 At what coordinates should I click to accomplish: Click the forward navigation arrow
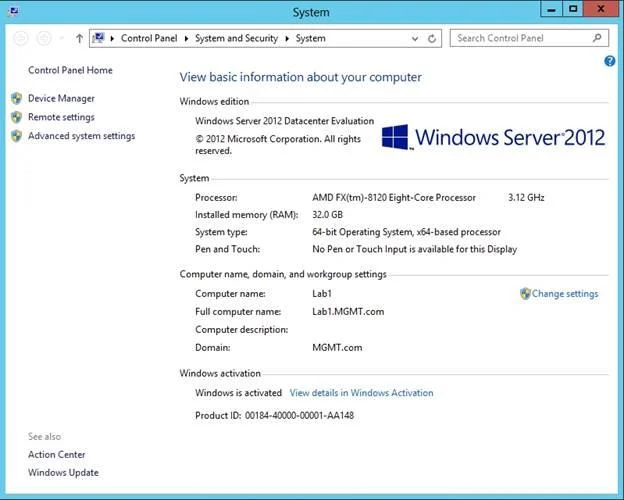point(44,38)
